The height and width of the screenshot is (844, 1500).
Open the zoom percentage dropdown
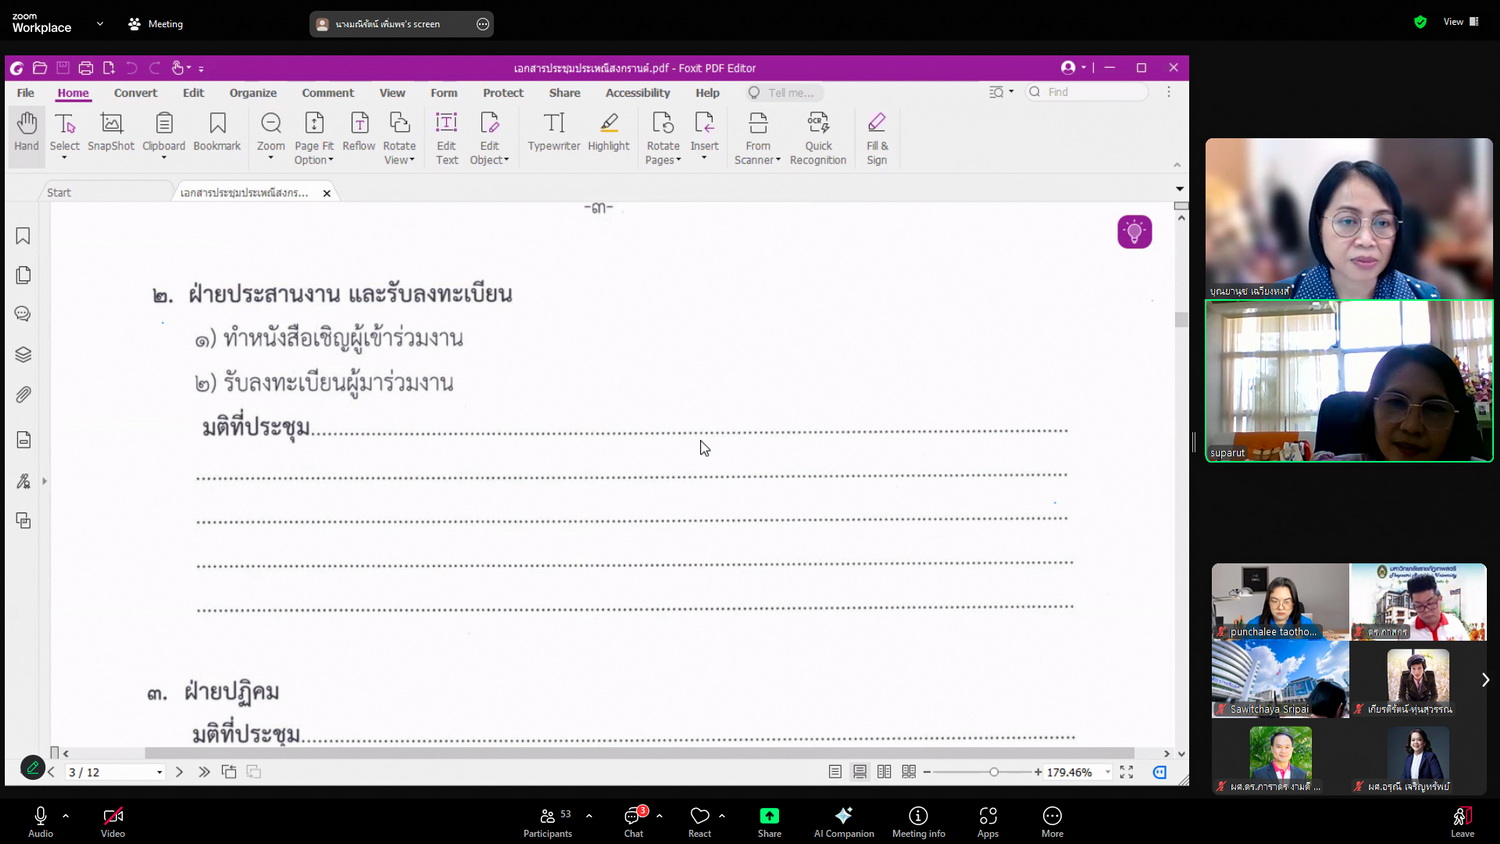coord(1107,772)
